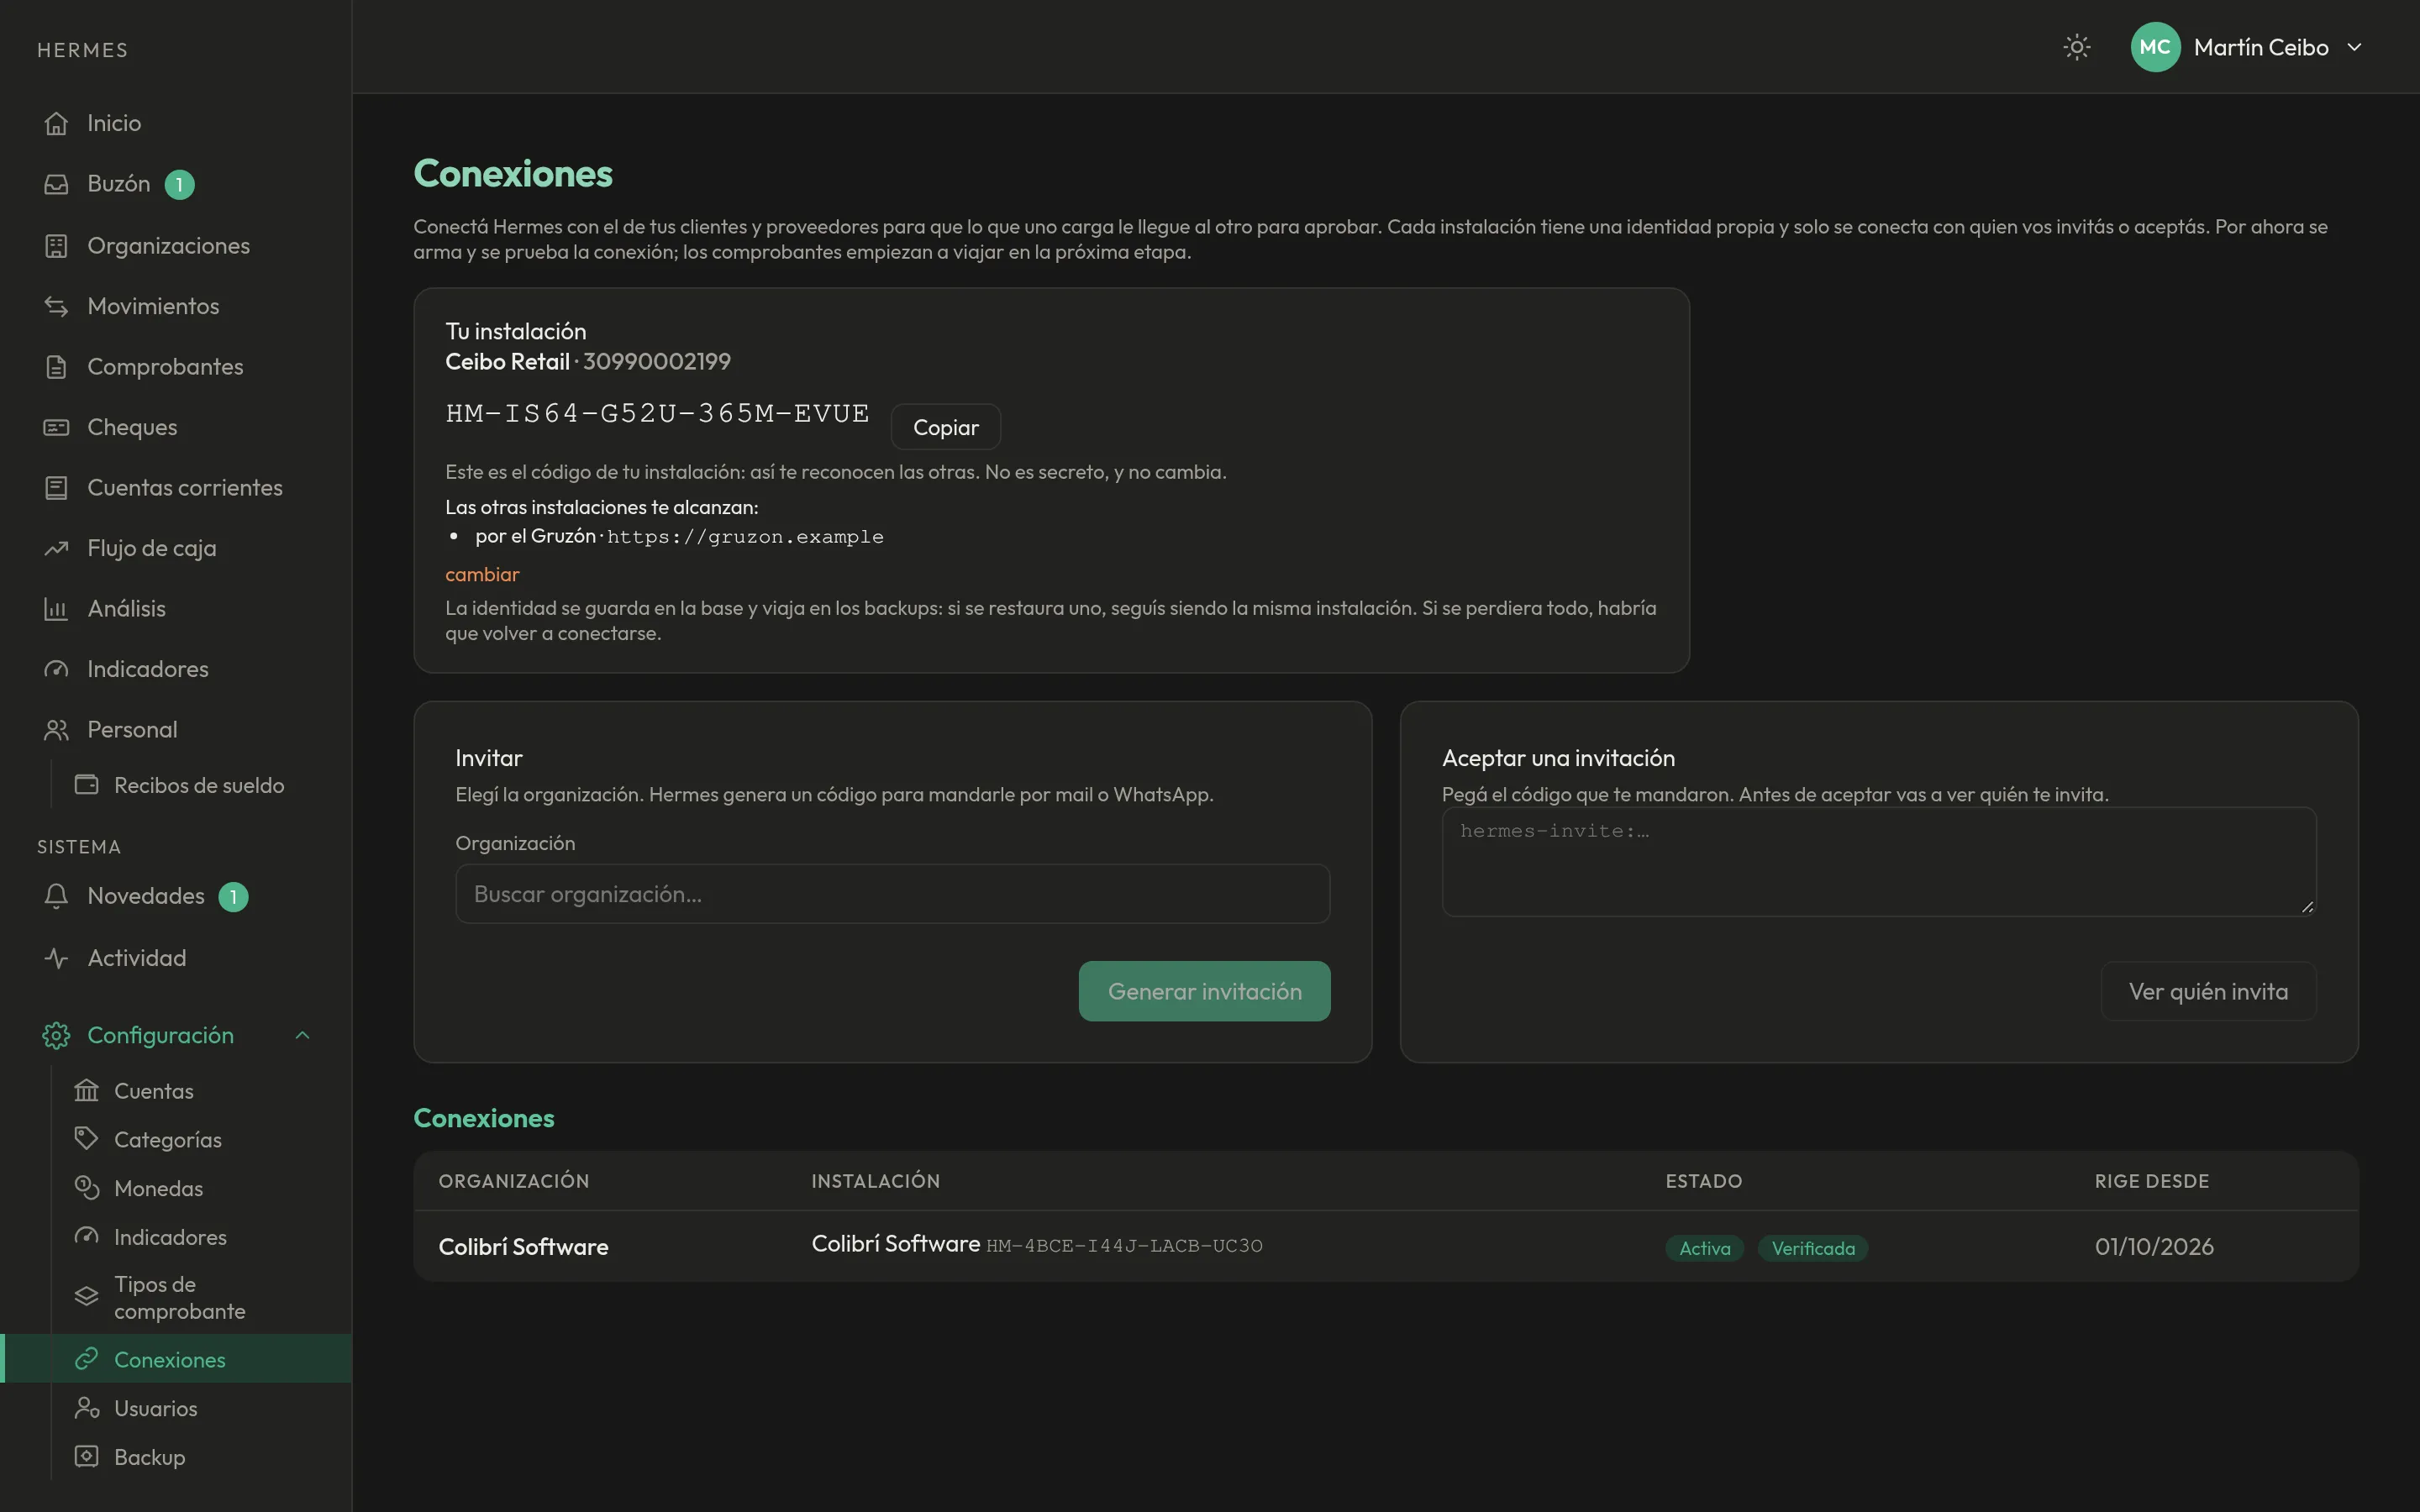Click the Movimientos arrows icon
Viewport: 2420px width, 1512px height.
click(56, 306)
